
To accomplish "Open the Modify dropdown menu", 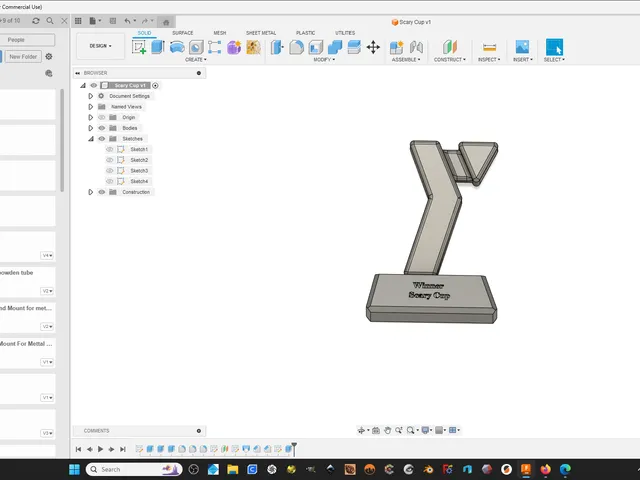I will (324, 60).
